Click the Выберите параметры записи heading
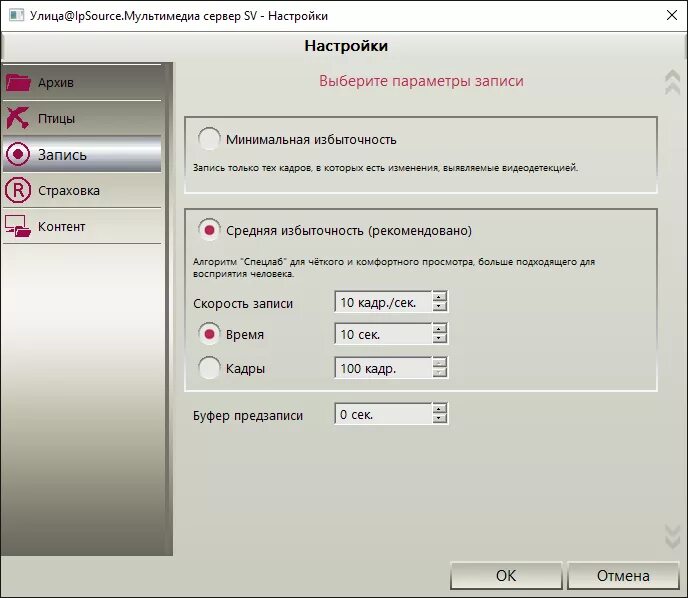Screen dimensions: 688x598 [x=421, y=81]
